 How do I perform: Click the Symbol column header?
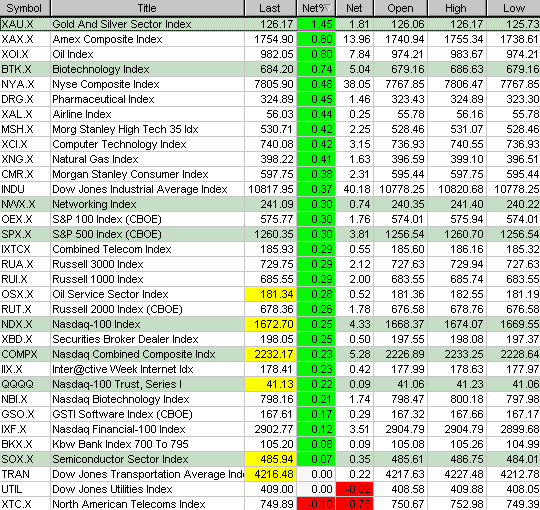[25, 8]
